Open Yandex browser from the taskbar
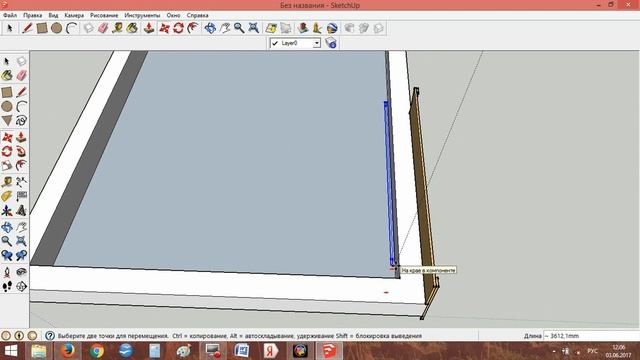640x360 pixels. pyautogui.click(x=271, y=351)
